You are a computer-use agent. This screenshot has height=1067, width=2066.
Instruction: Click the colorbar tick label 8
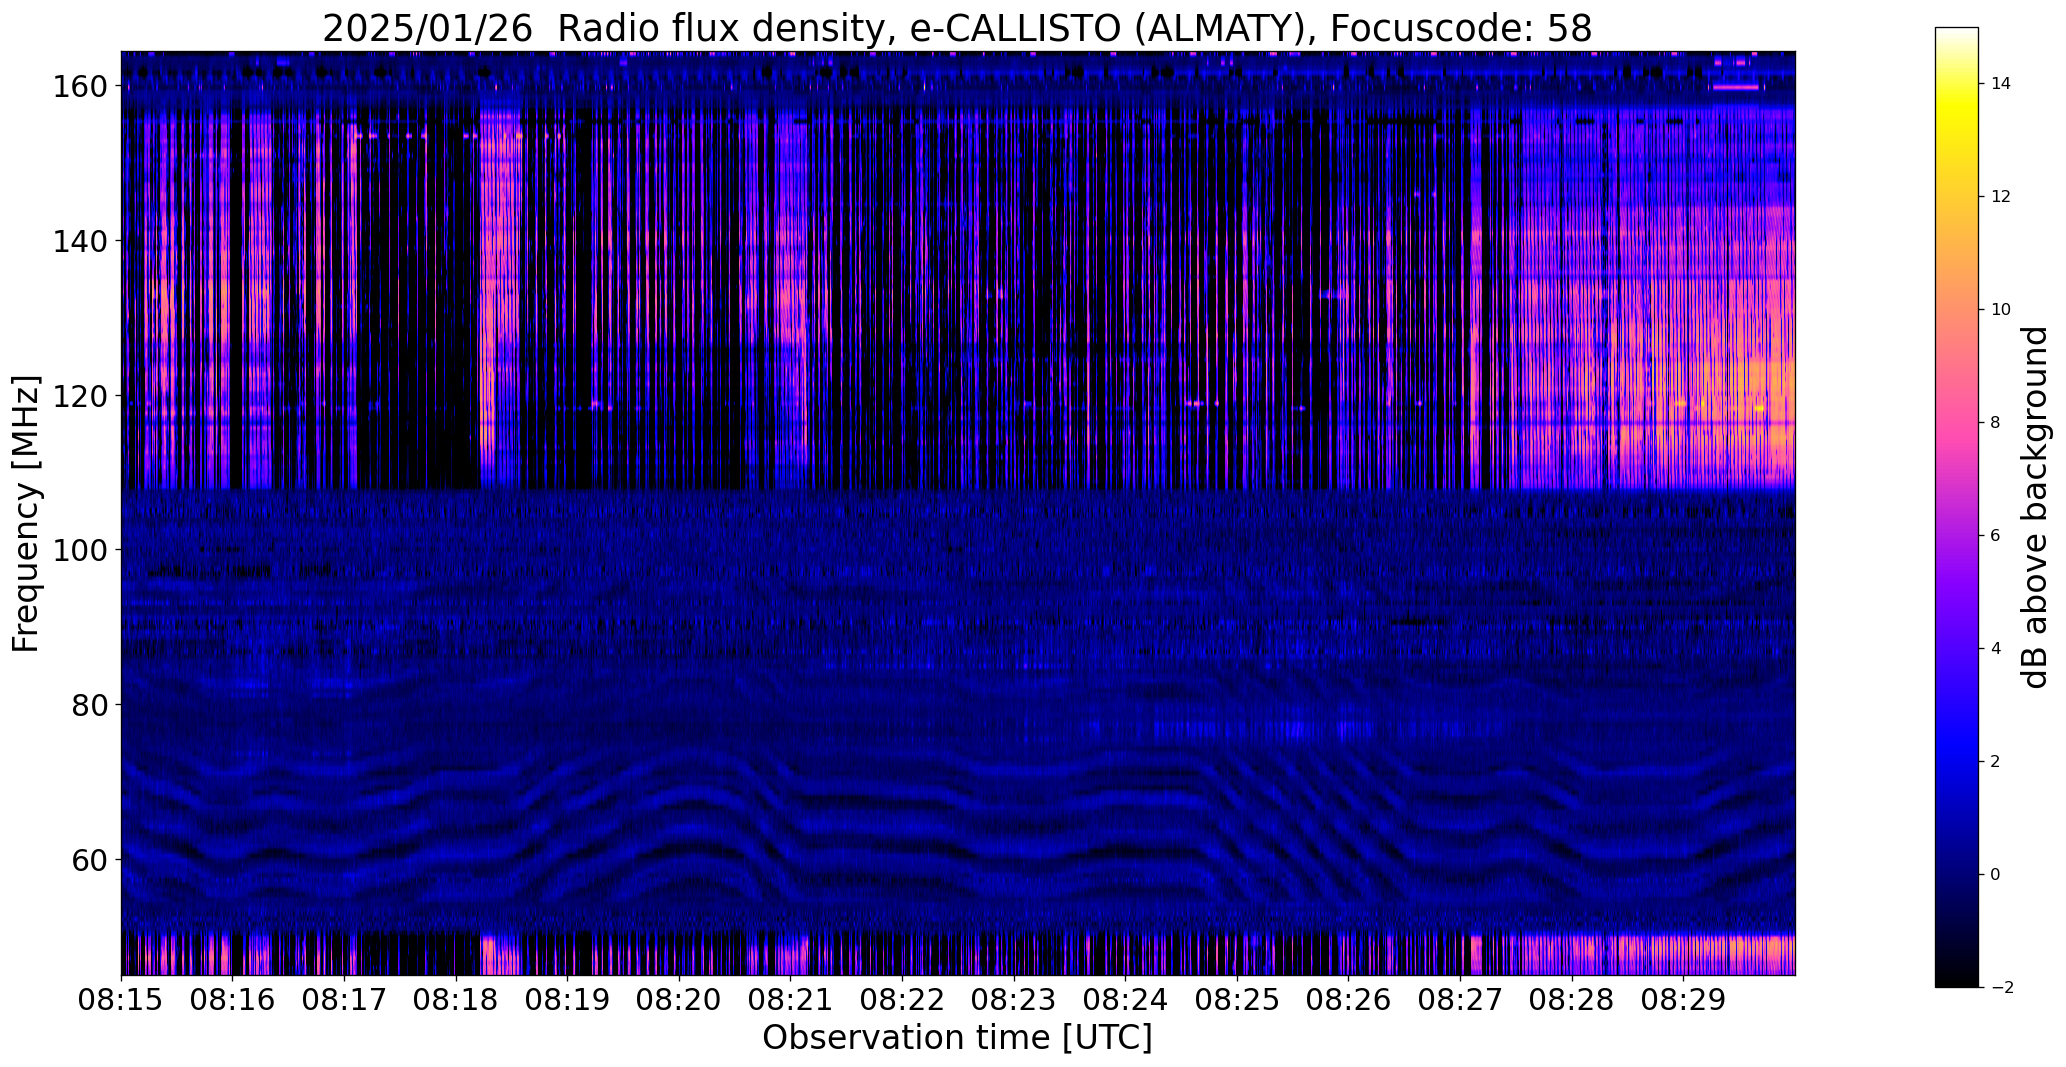(1996, 423)
